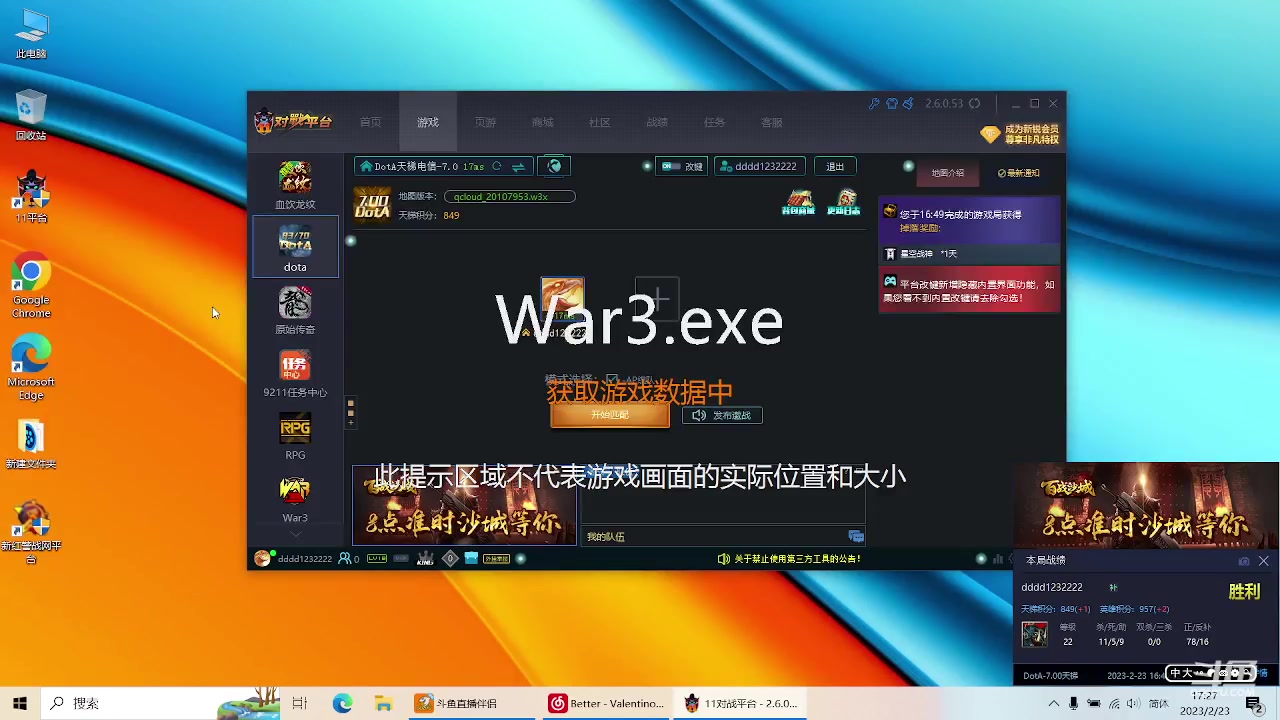The image size is (1280, 720).
Task: Open the notification center icon
Action: tap(1254, 703)
